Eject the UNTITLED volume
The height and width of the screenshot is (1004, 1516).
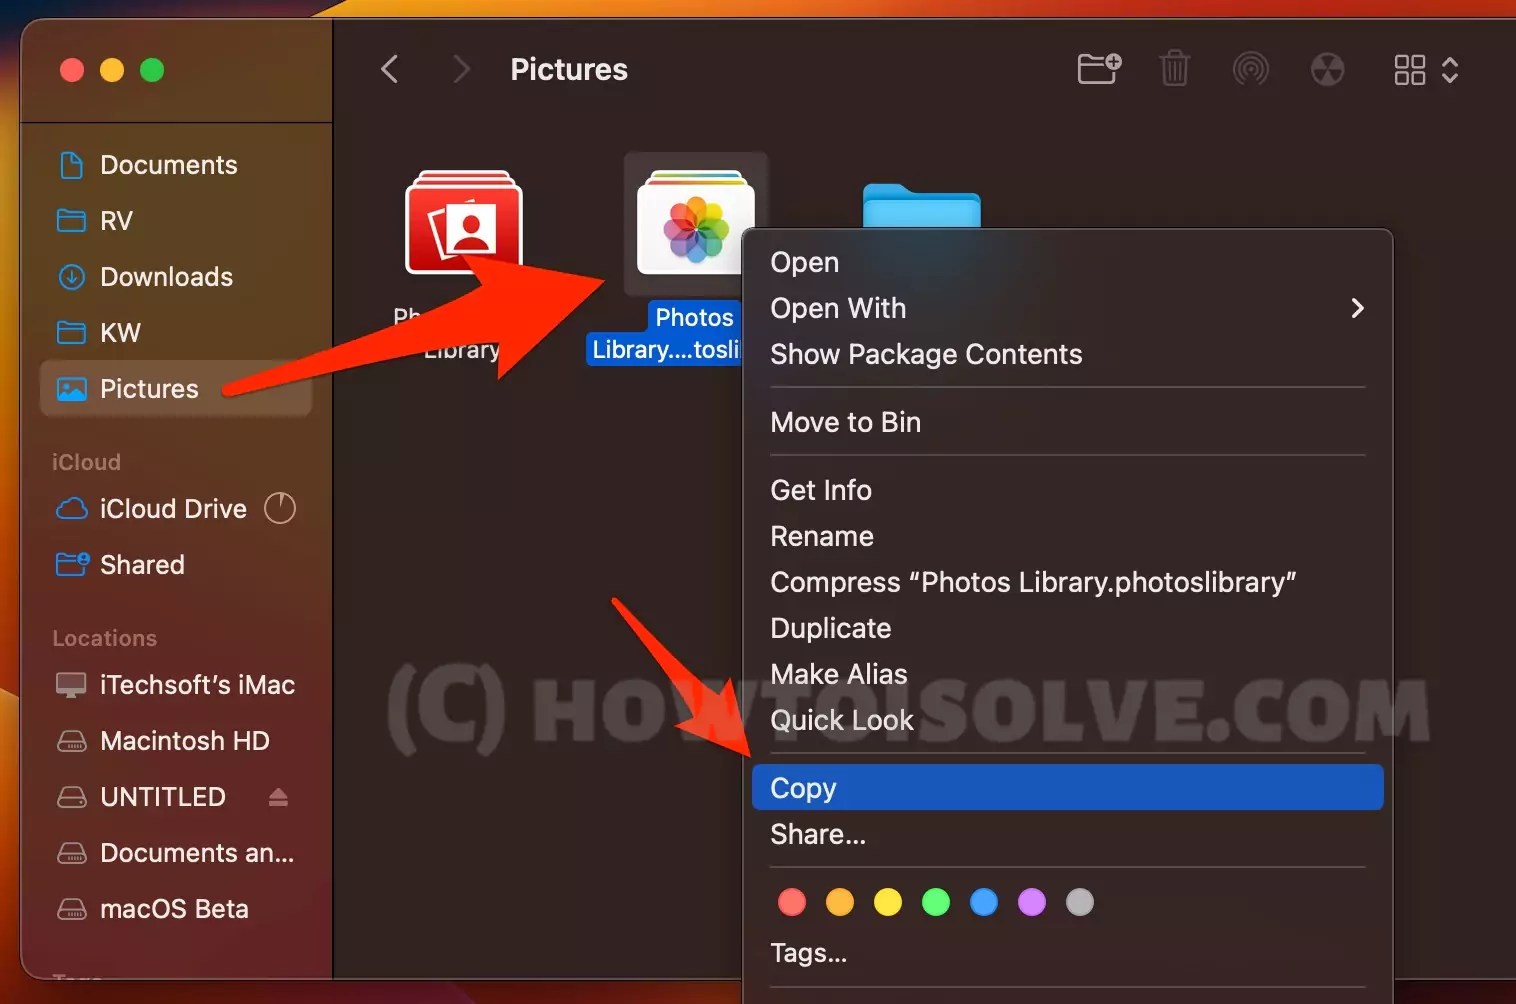click(x=278, y=797)
